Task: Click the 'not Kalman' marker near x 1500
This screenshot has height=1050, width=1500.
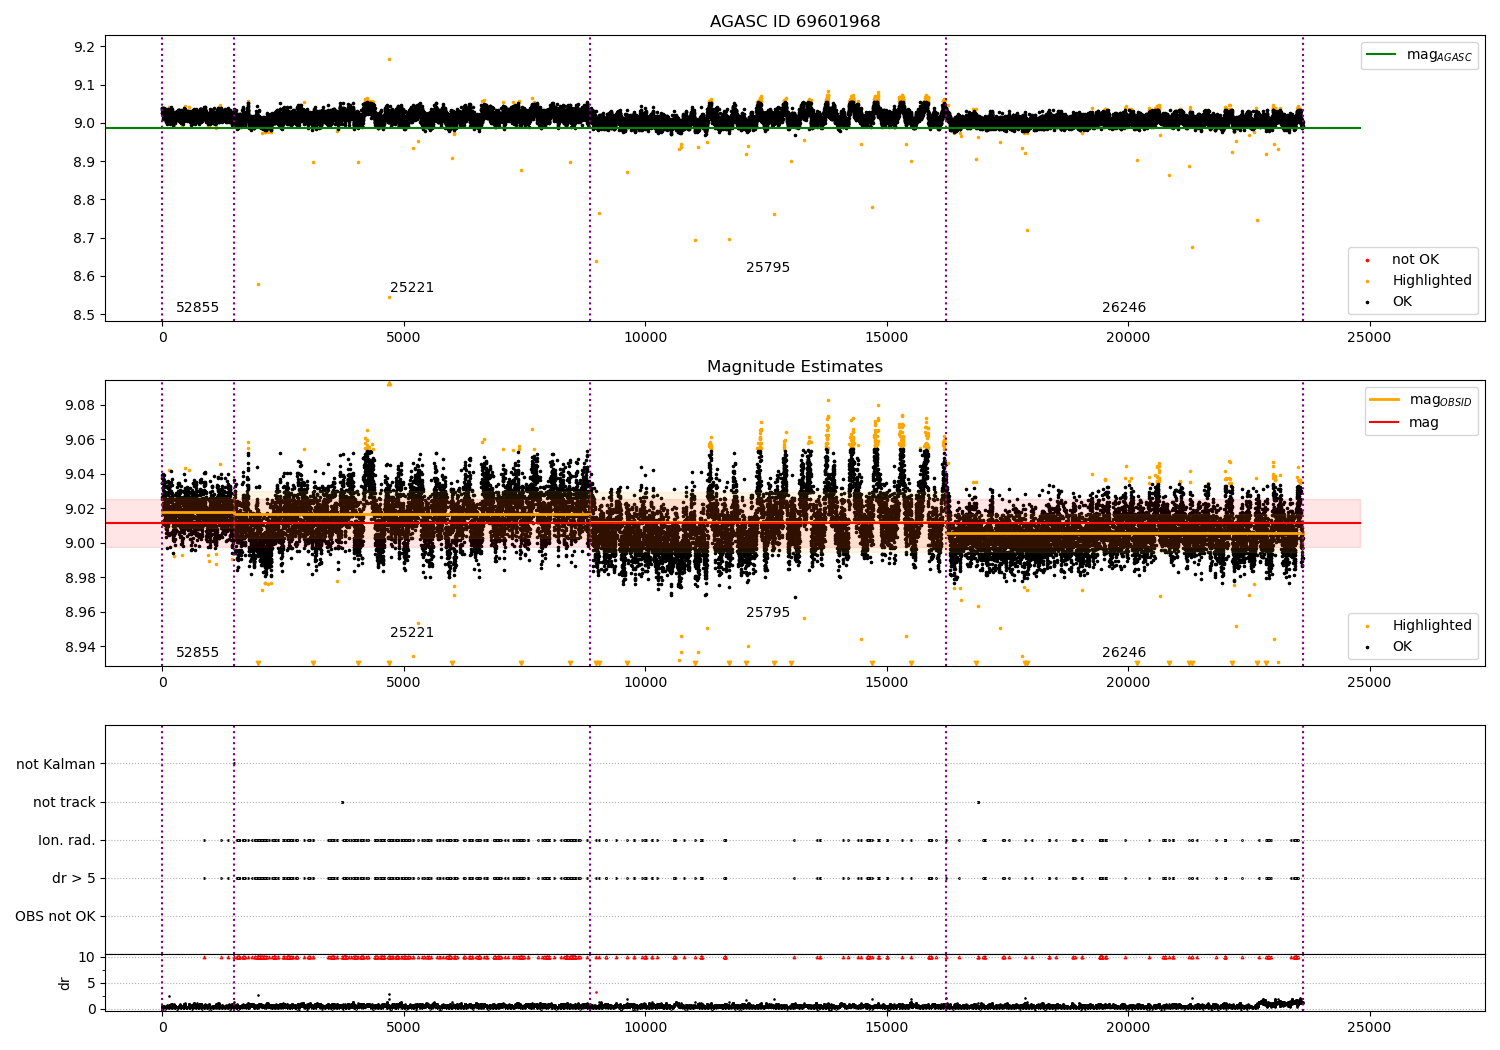Action: pos(234,764)
